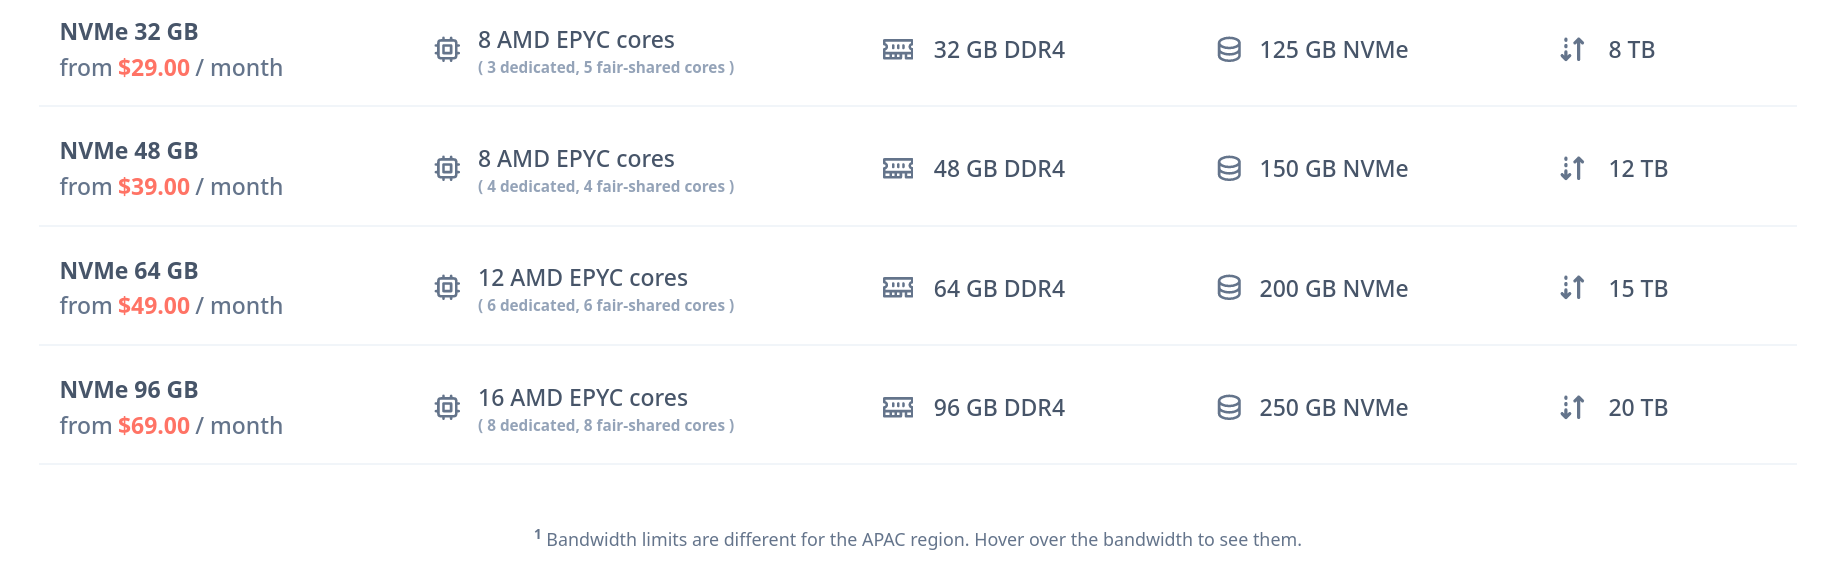Click the CPU icon in the NVMe 96 GB row
This screenshot has width=1832, height=584.
[447, 407]
